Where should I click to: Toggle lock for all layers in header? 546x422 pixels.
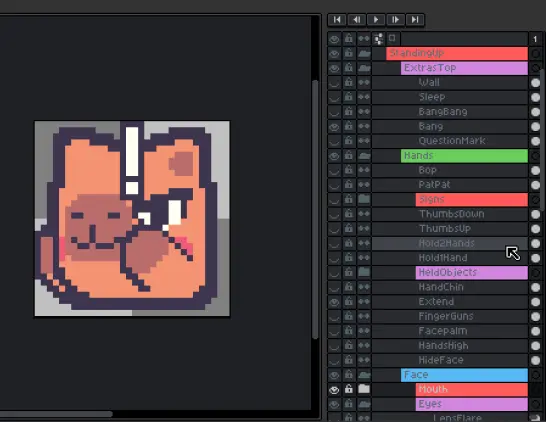(349, 39)
